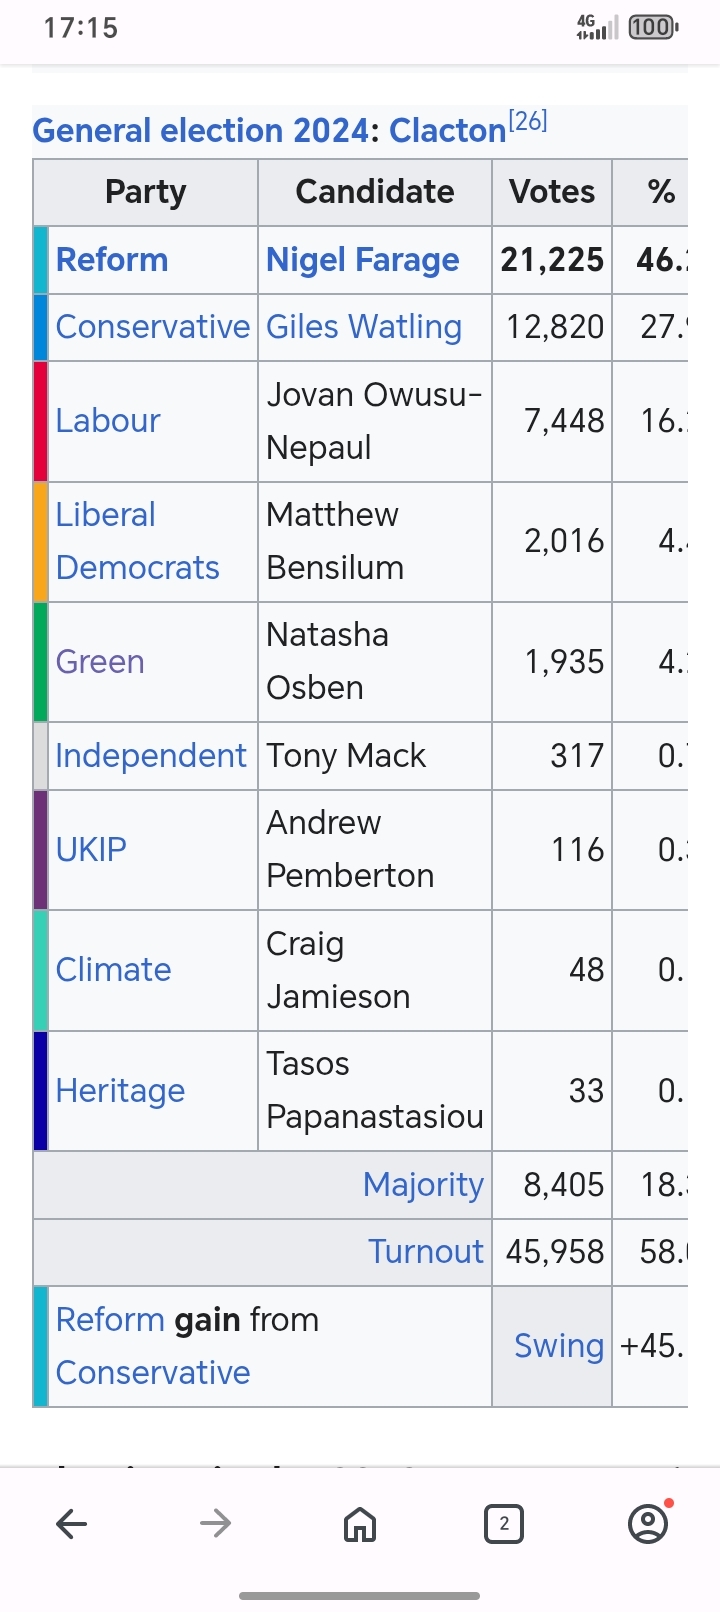Open the Turnout link
The height and width of the screenshot is (1612, 720).
tap(426, 1252)
